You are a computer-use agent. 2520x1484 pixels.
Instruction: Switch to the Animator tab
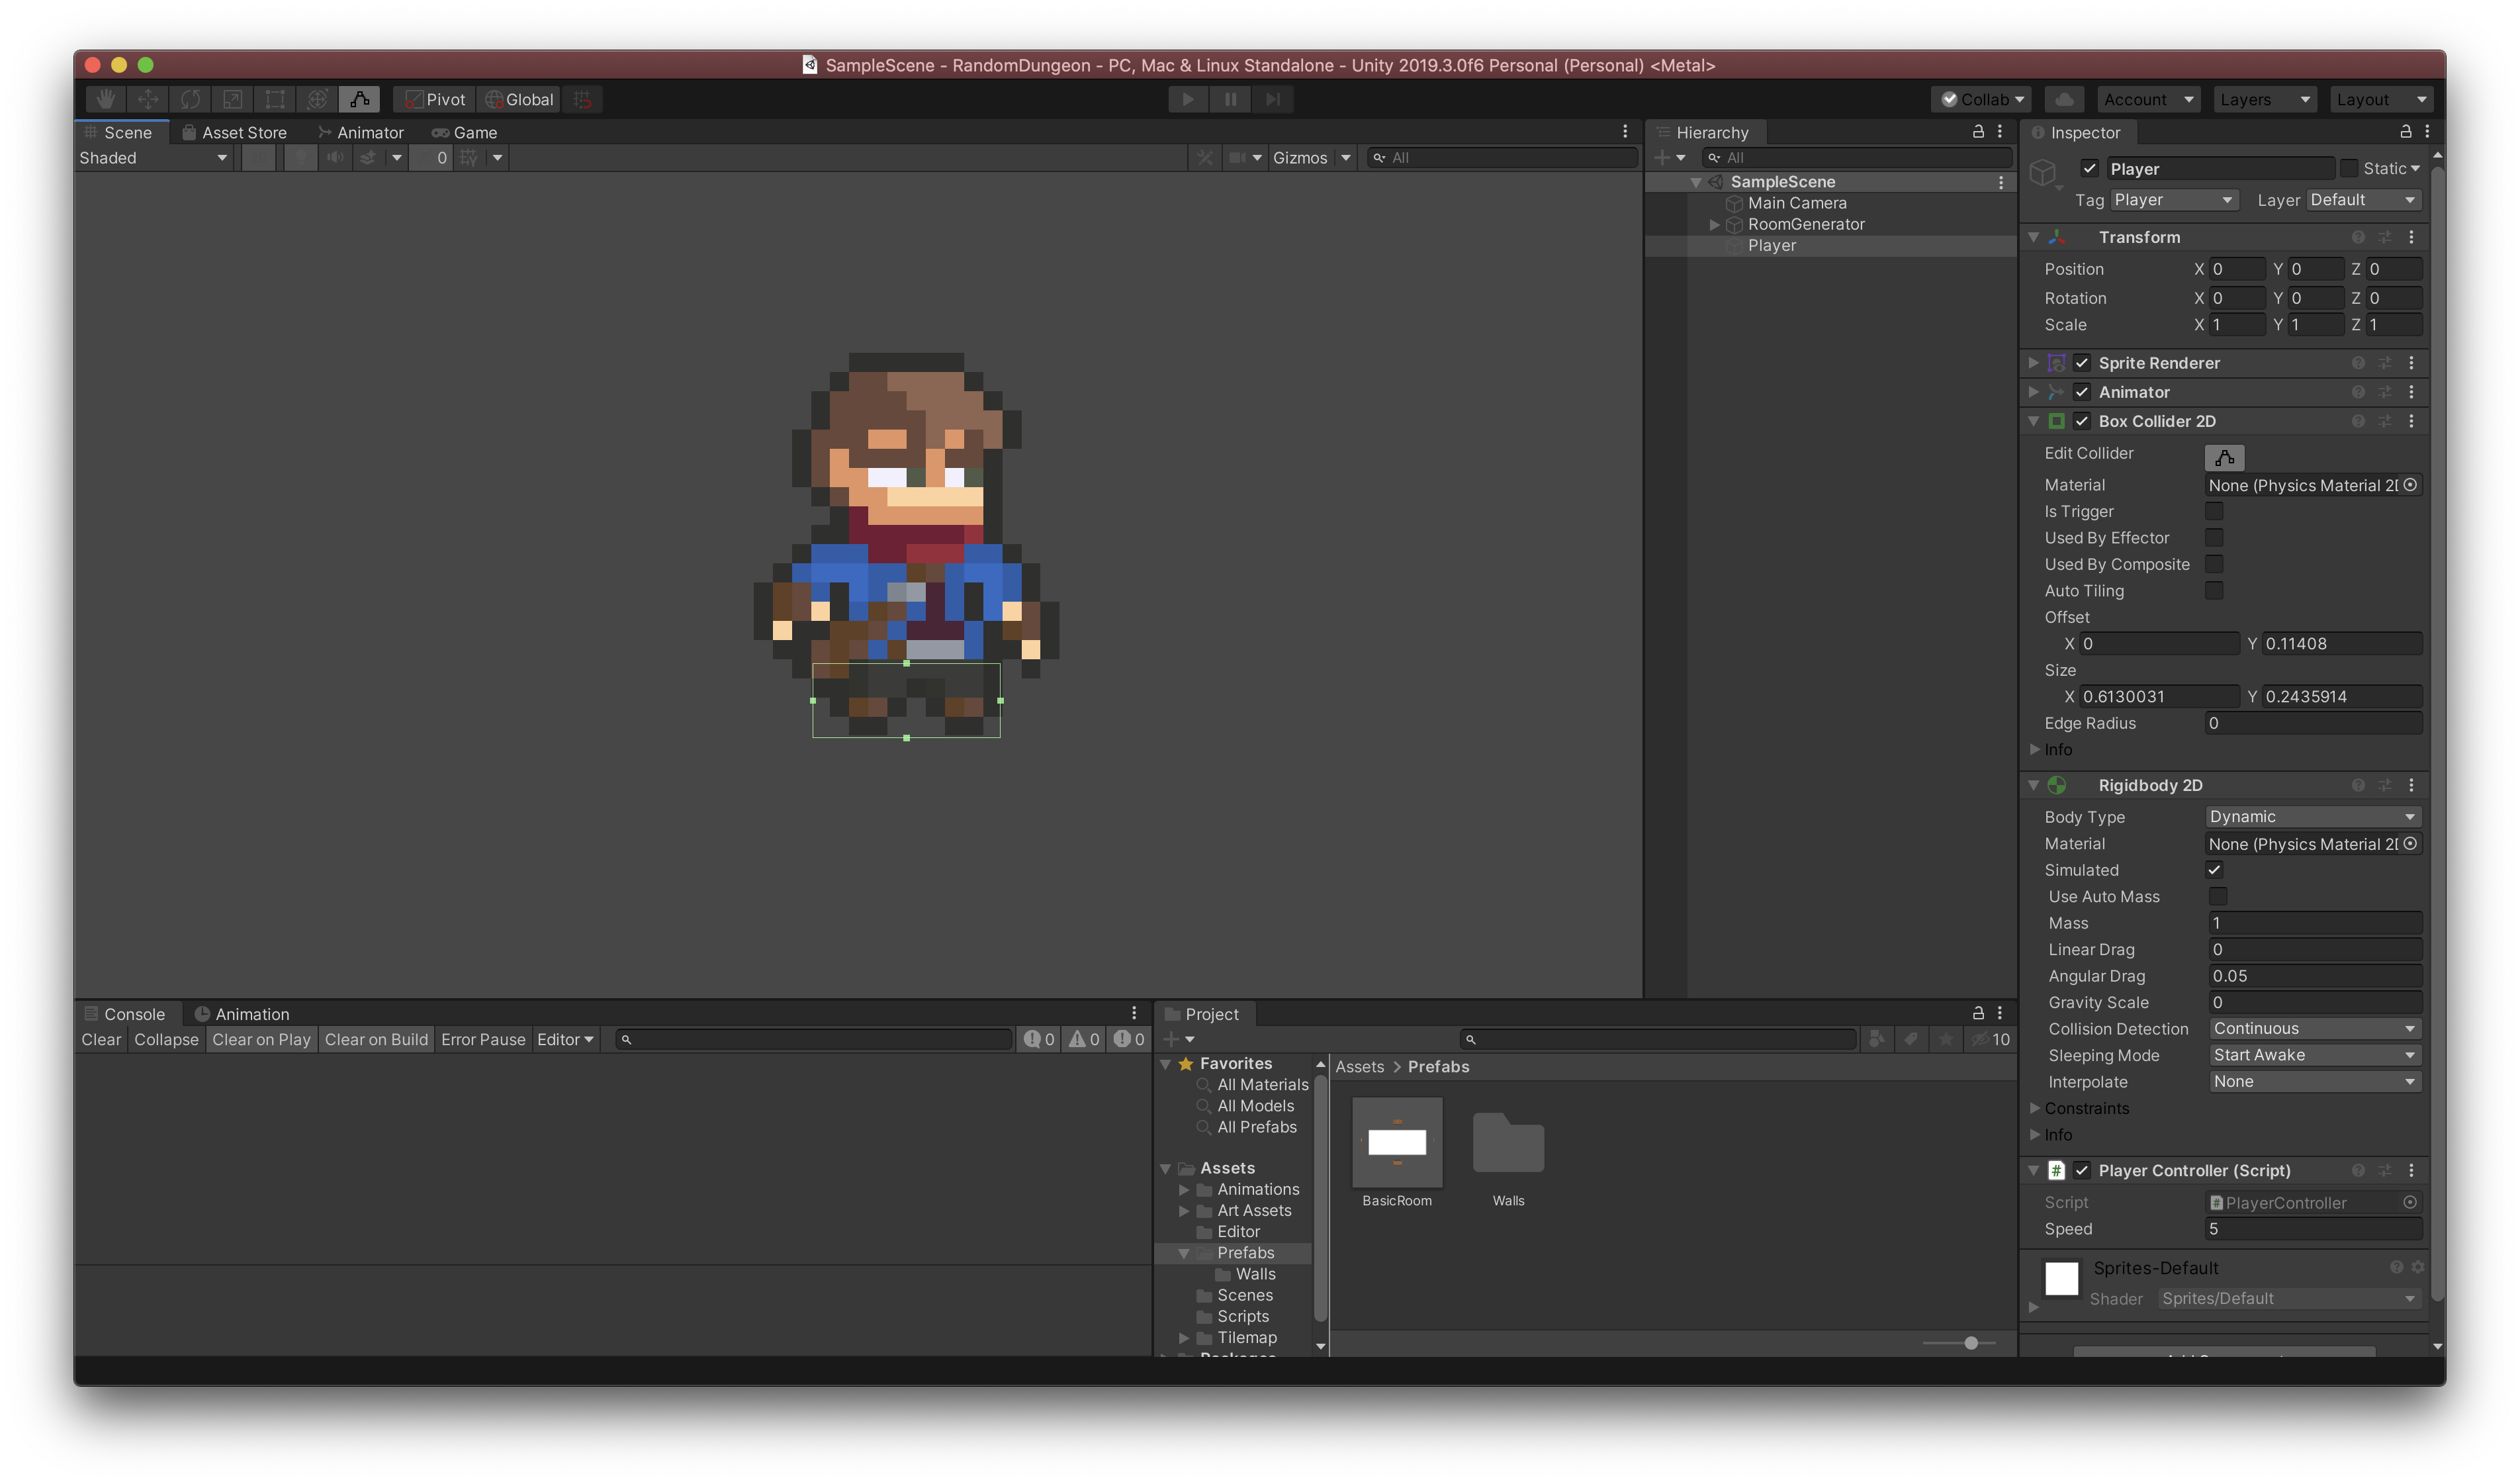pyautogui.click(x=361, y=132)
